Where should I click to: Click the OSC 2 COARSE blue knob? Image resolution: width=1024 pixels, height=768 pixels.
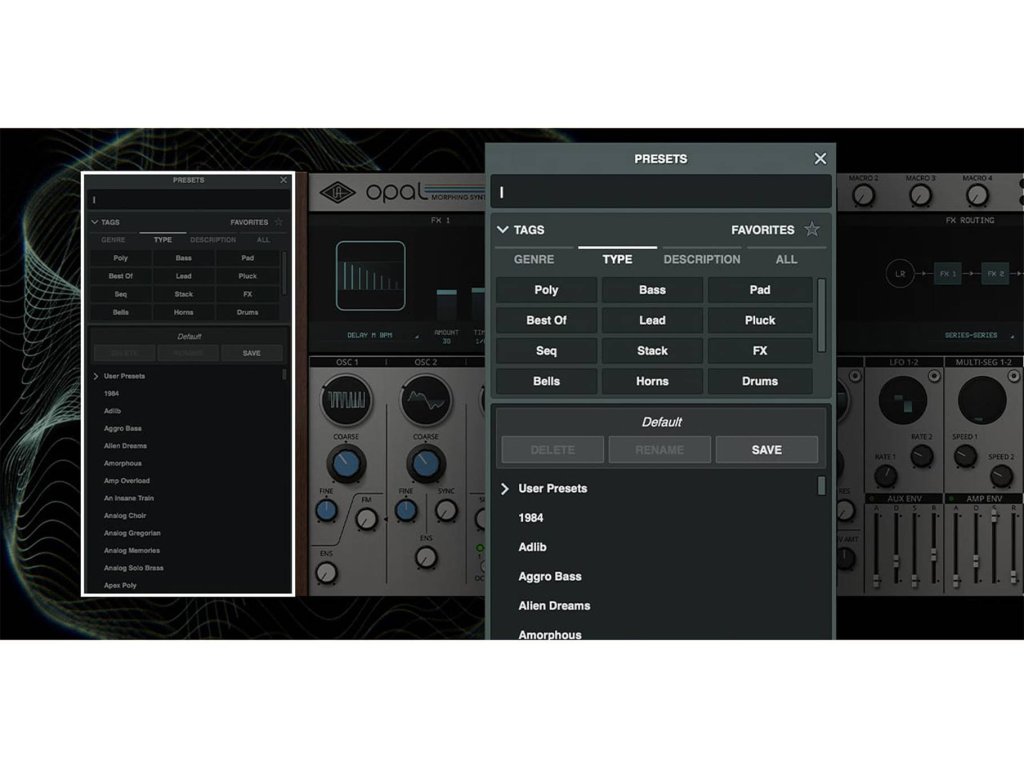(426, 463)
